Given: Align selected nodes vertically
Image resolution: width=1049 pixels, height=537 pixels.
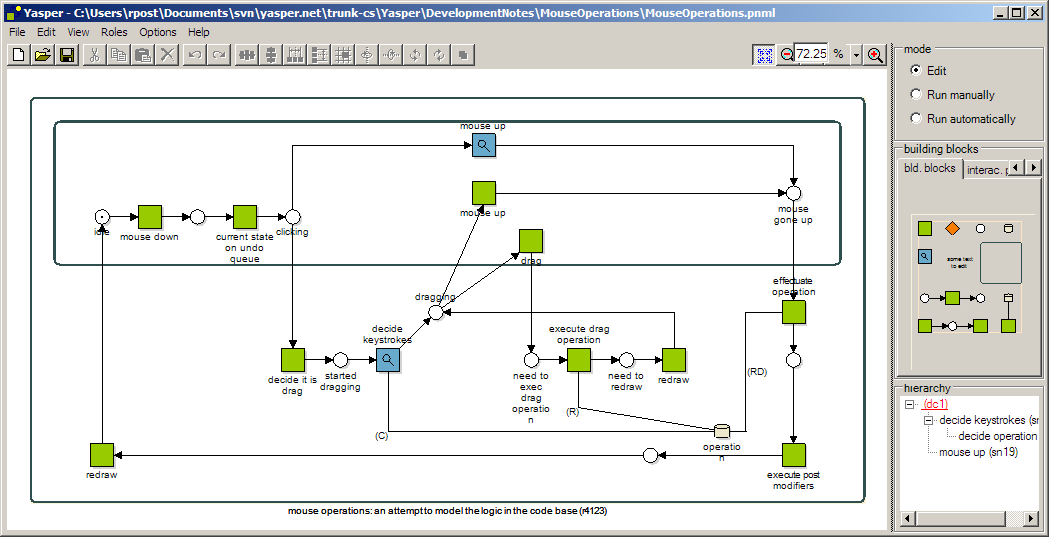Looking at the screenshot, I should [271, 55].
